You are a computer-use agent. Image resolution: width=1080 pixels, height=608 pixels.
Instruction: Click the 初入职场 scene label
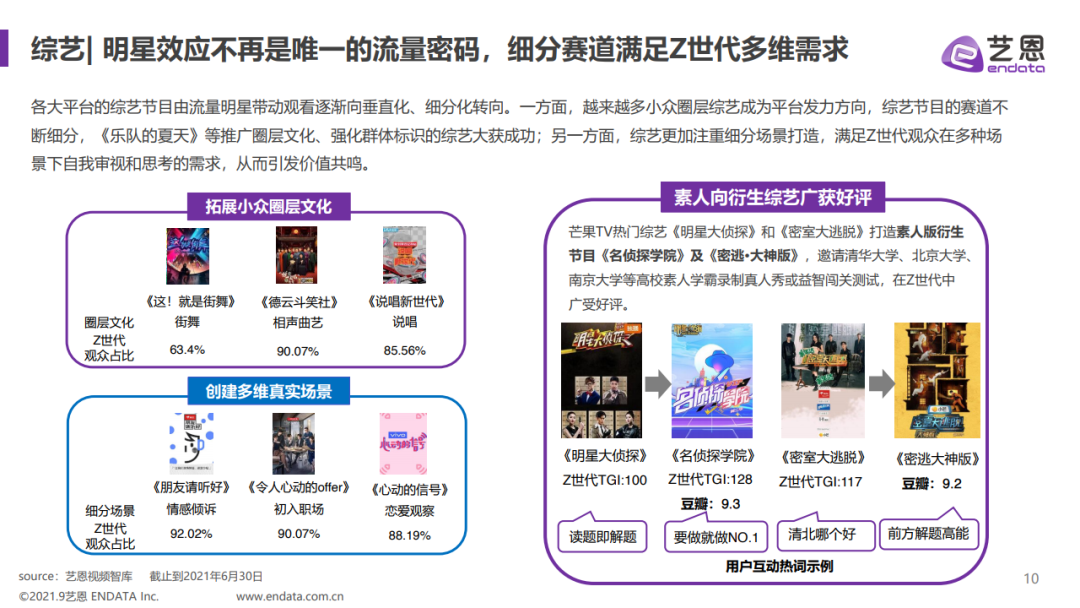coord(299,509)
